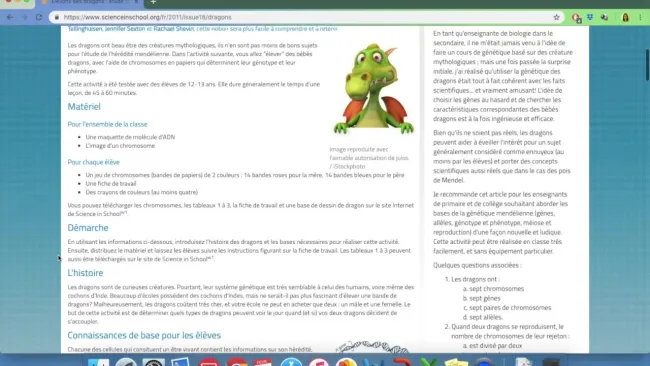Click 'Une maquette de molécule d'ADN' item
Image resolution: width=650 pixels, height=366 pixels.
coord(130,137)
